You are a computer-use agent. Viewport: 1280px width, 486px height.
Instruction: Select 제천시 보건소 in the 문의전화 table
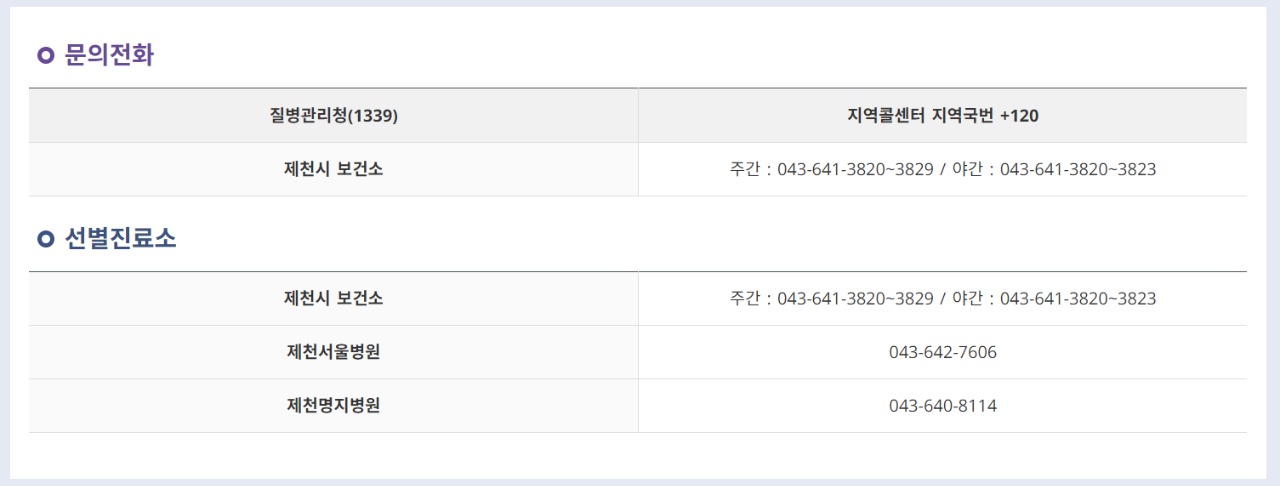[333, 169]
